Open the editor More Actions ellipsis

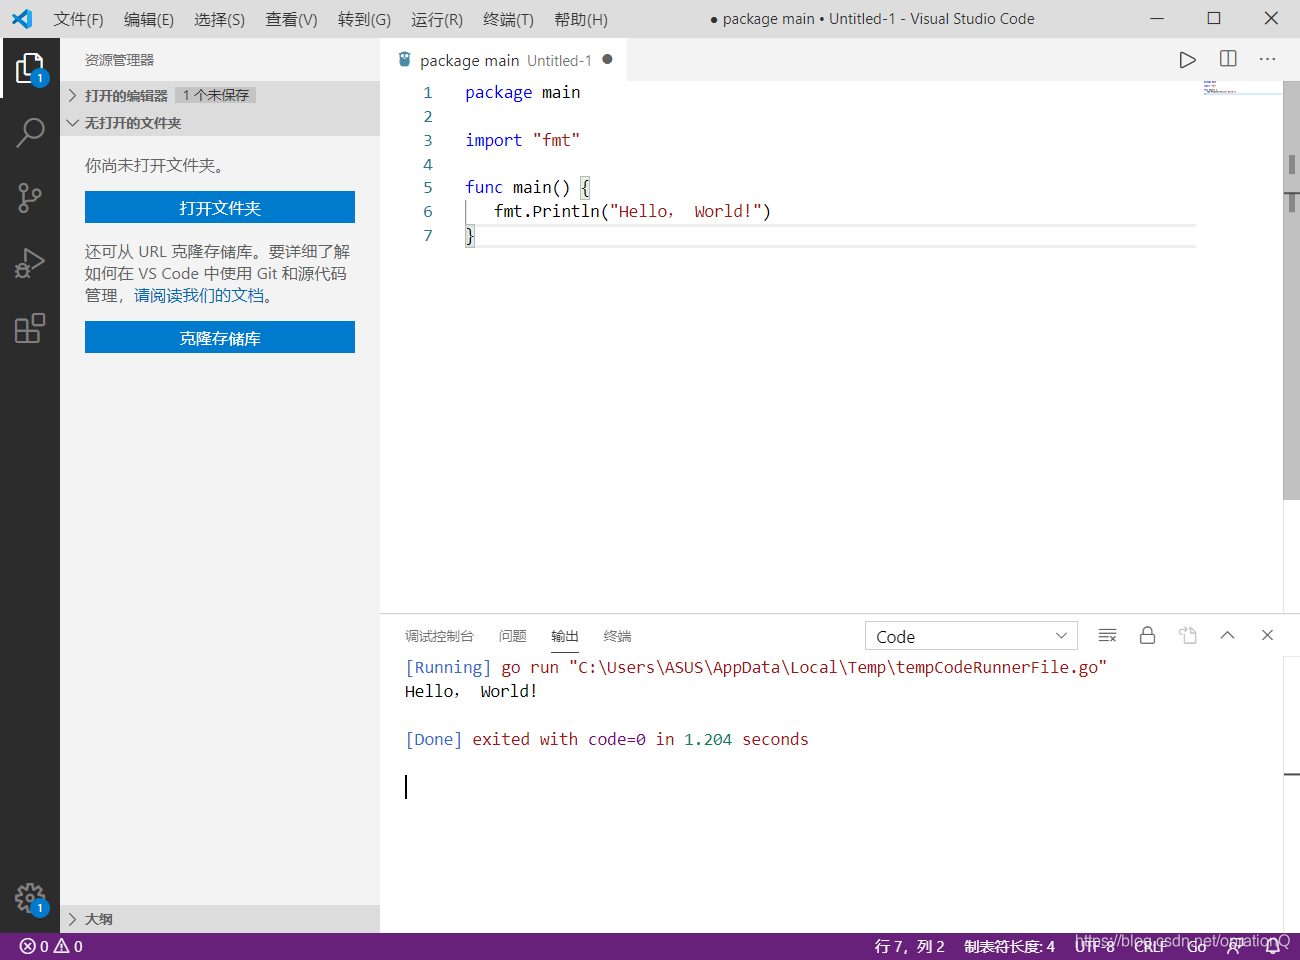click(1267, 59)
